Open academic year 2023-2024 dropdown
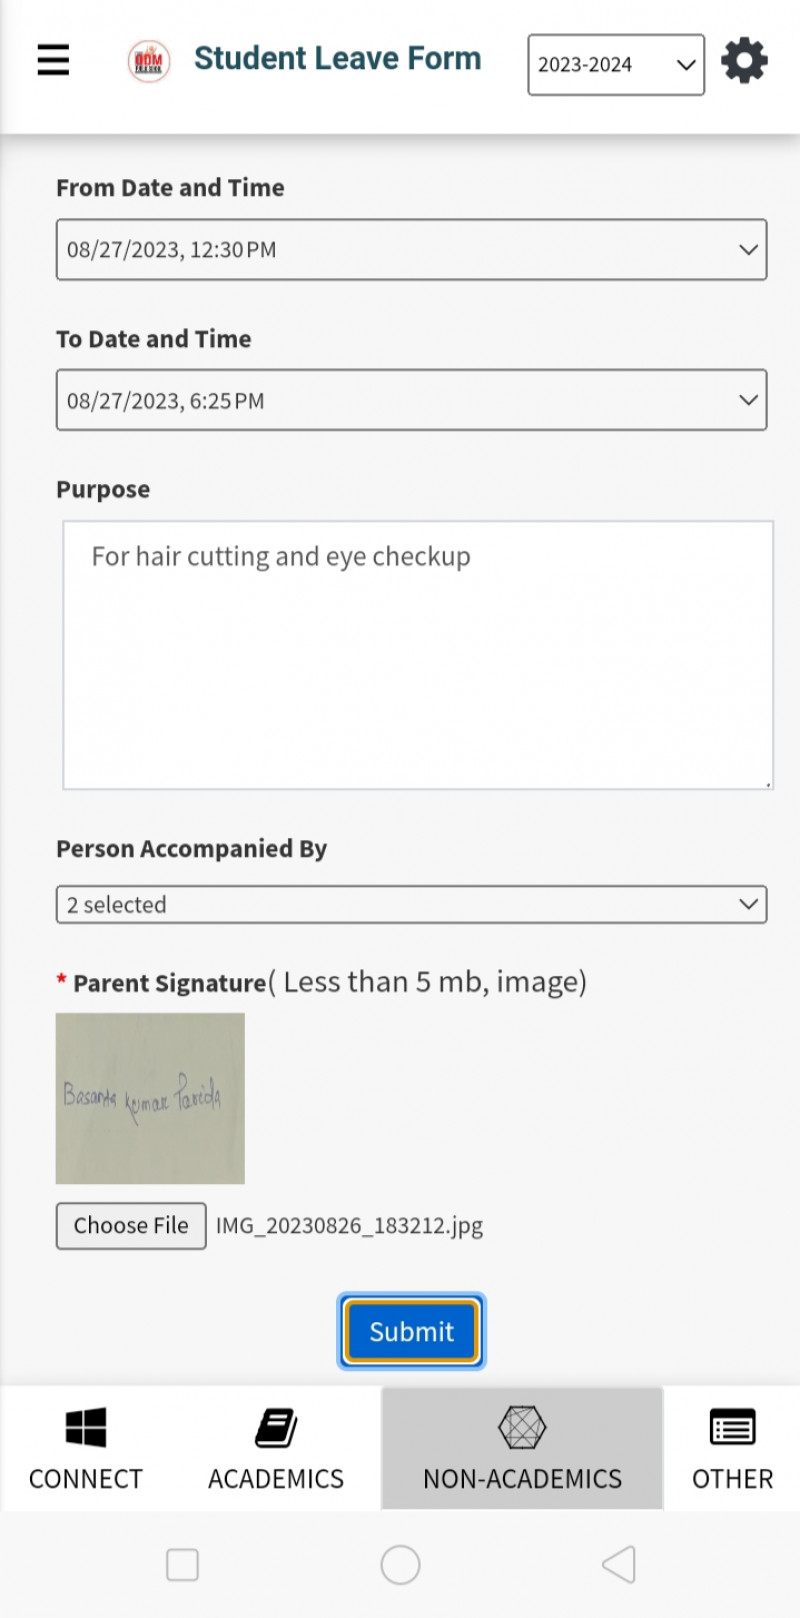The height and width of the screenshot is (1618, 800). tap(615, 65)
